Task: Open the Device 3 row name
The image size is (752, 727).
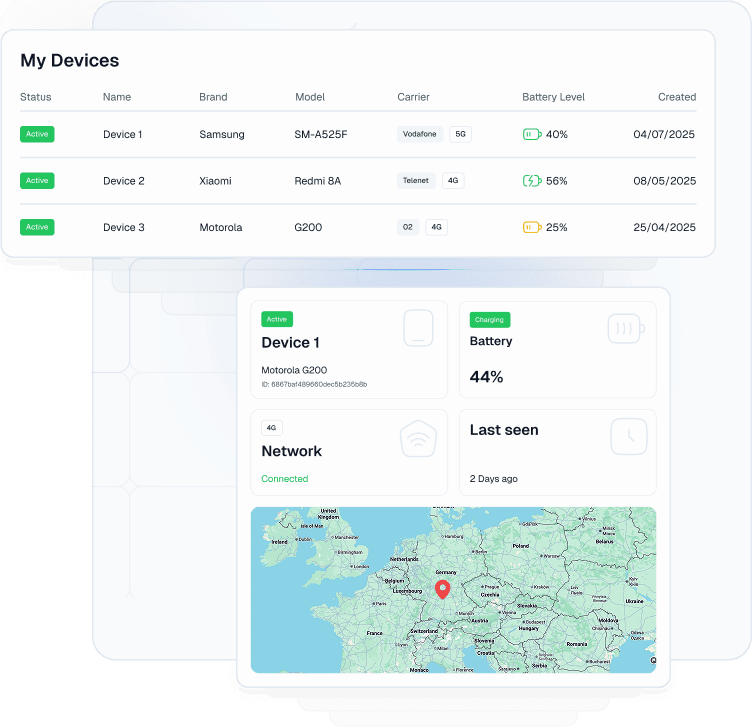Action: point(124,228)
